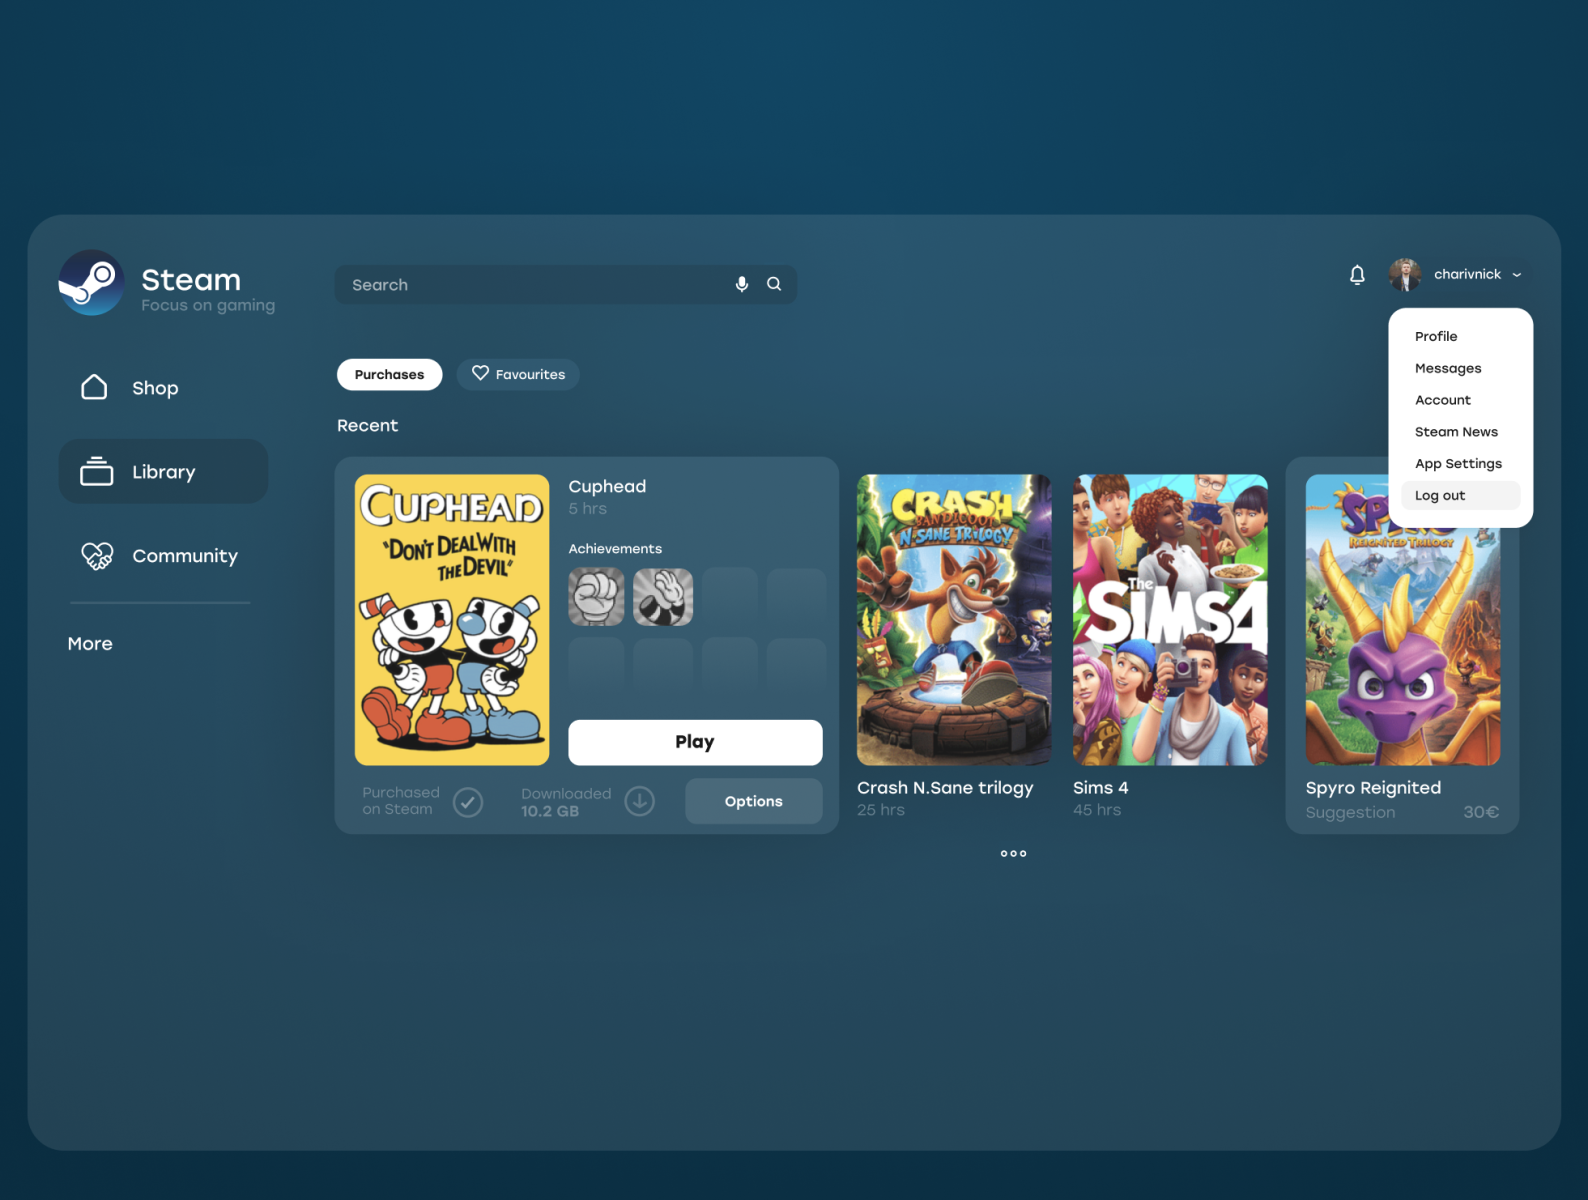Image resolution: width=1588 pixels, height=1200 pixels.
Task: Click the Suggestion label under Spyro
Action: pos(1350,813)
